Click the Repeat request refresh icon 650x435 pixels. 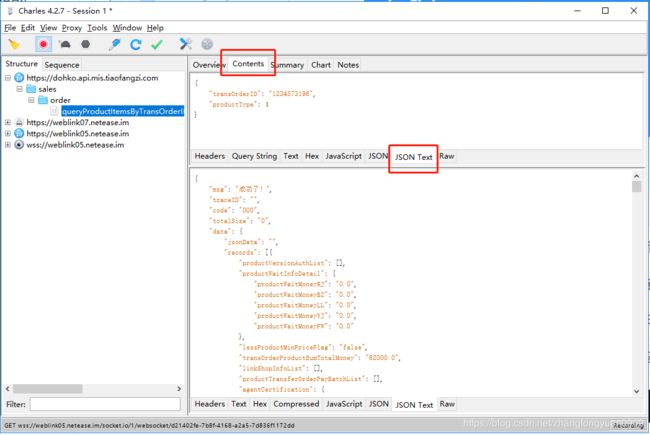(x=136, y=44)
